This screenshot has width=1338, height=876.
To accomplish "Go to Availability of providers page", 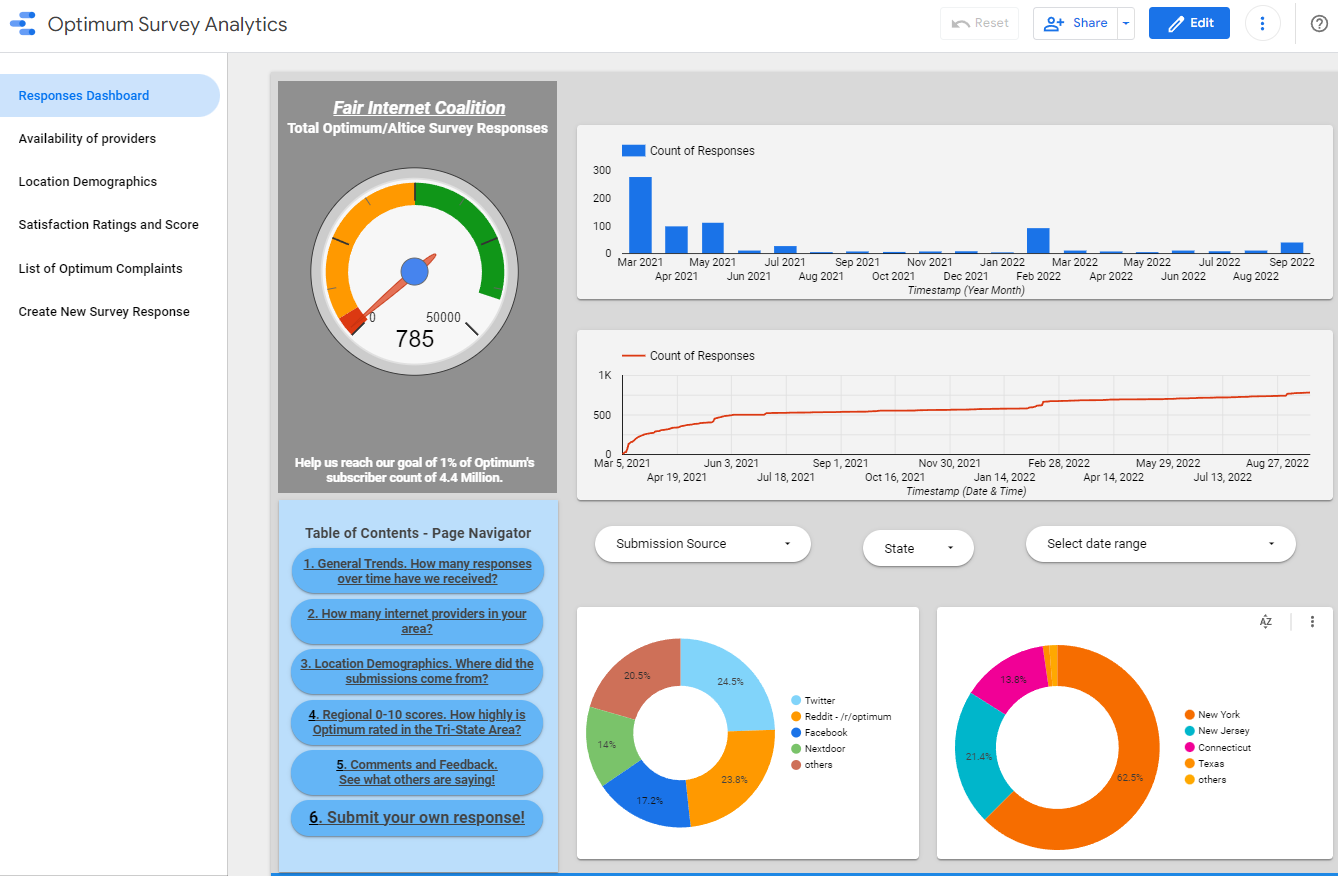I will (x=87, y=139).
